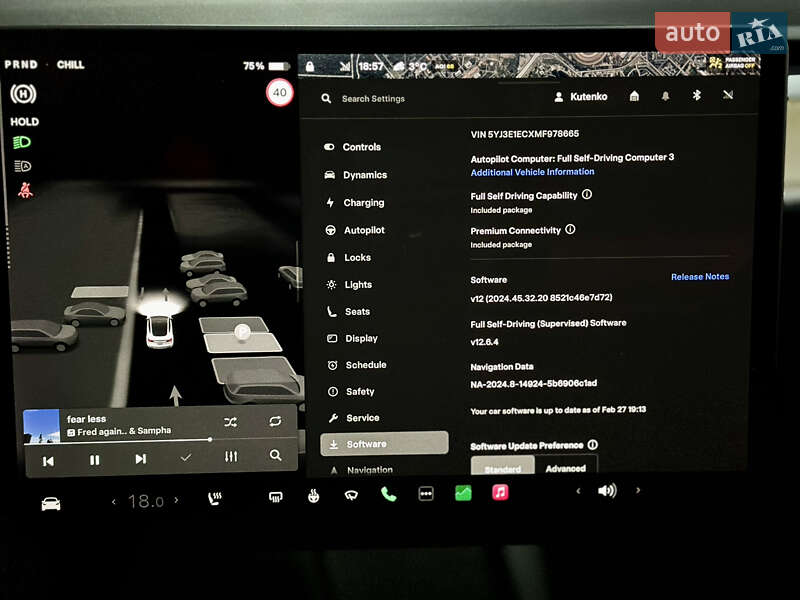Open the Dynamics settings menu
Image resolution: width=800 pixels, height=600 pixels.
[x=356, y=175]
